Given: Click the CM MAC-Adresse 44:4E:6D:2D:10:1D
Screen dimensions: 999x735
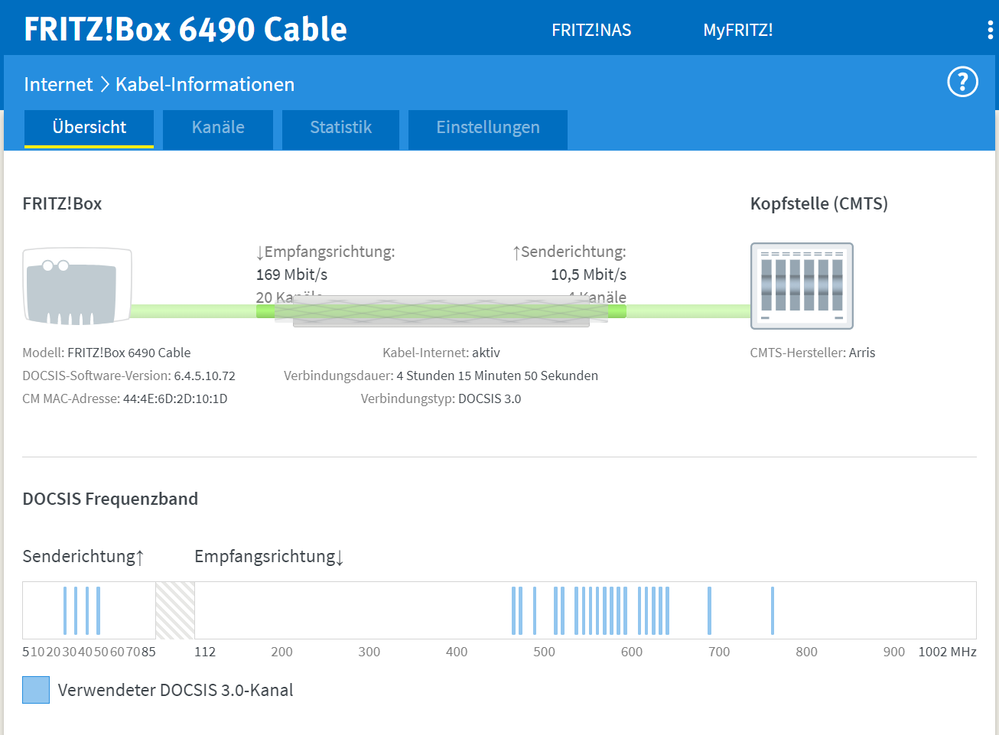Looking at the screenshot, I should tap(125, 399).
